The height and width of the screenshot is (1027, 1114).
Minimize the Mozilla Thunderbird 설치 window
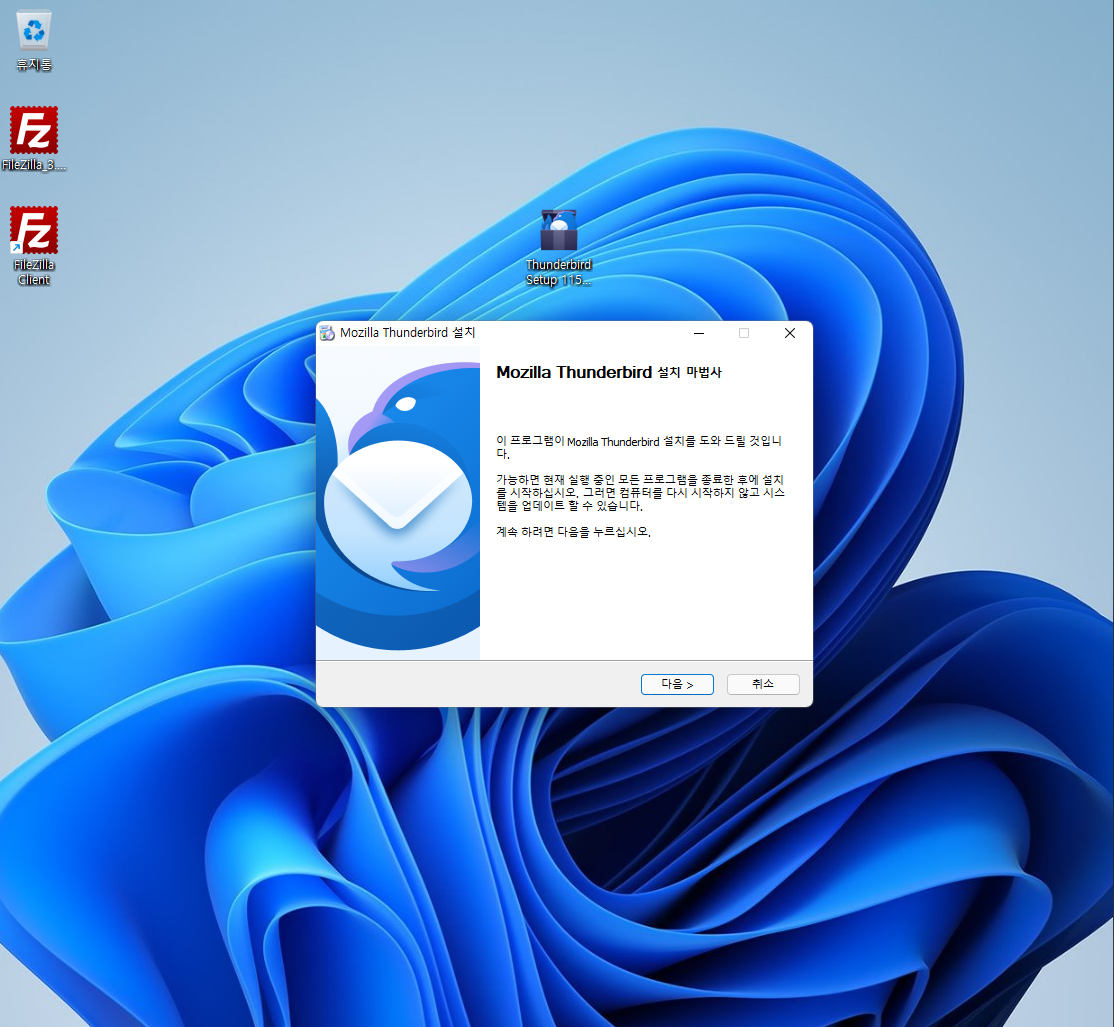(699, 333)
